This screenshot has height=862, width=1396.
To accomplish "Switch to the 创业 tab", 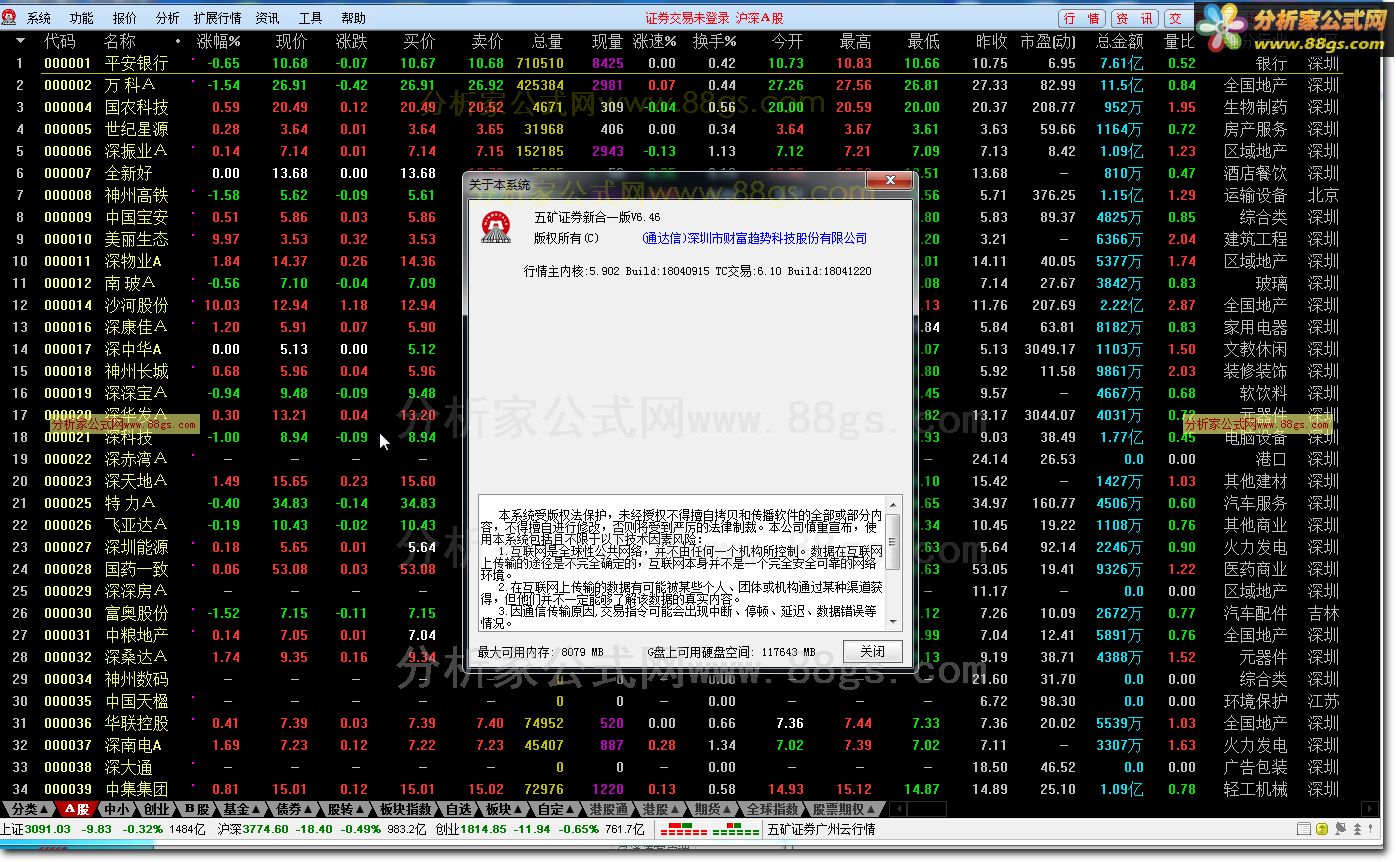I will [x=156, y=809].
